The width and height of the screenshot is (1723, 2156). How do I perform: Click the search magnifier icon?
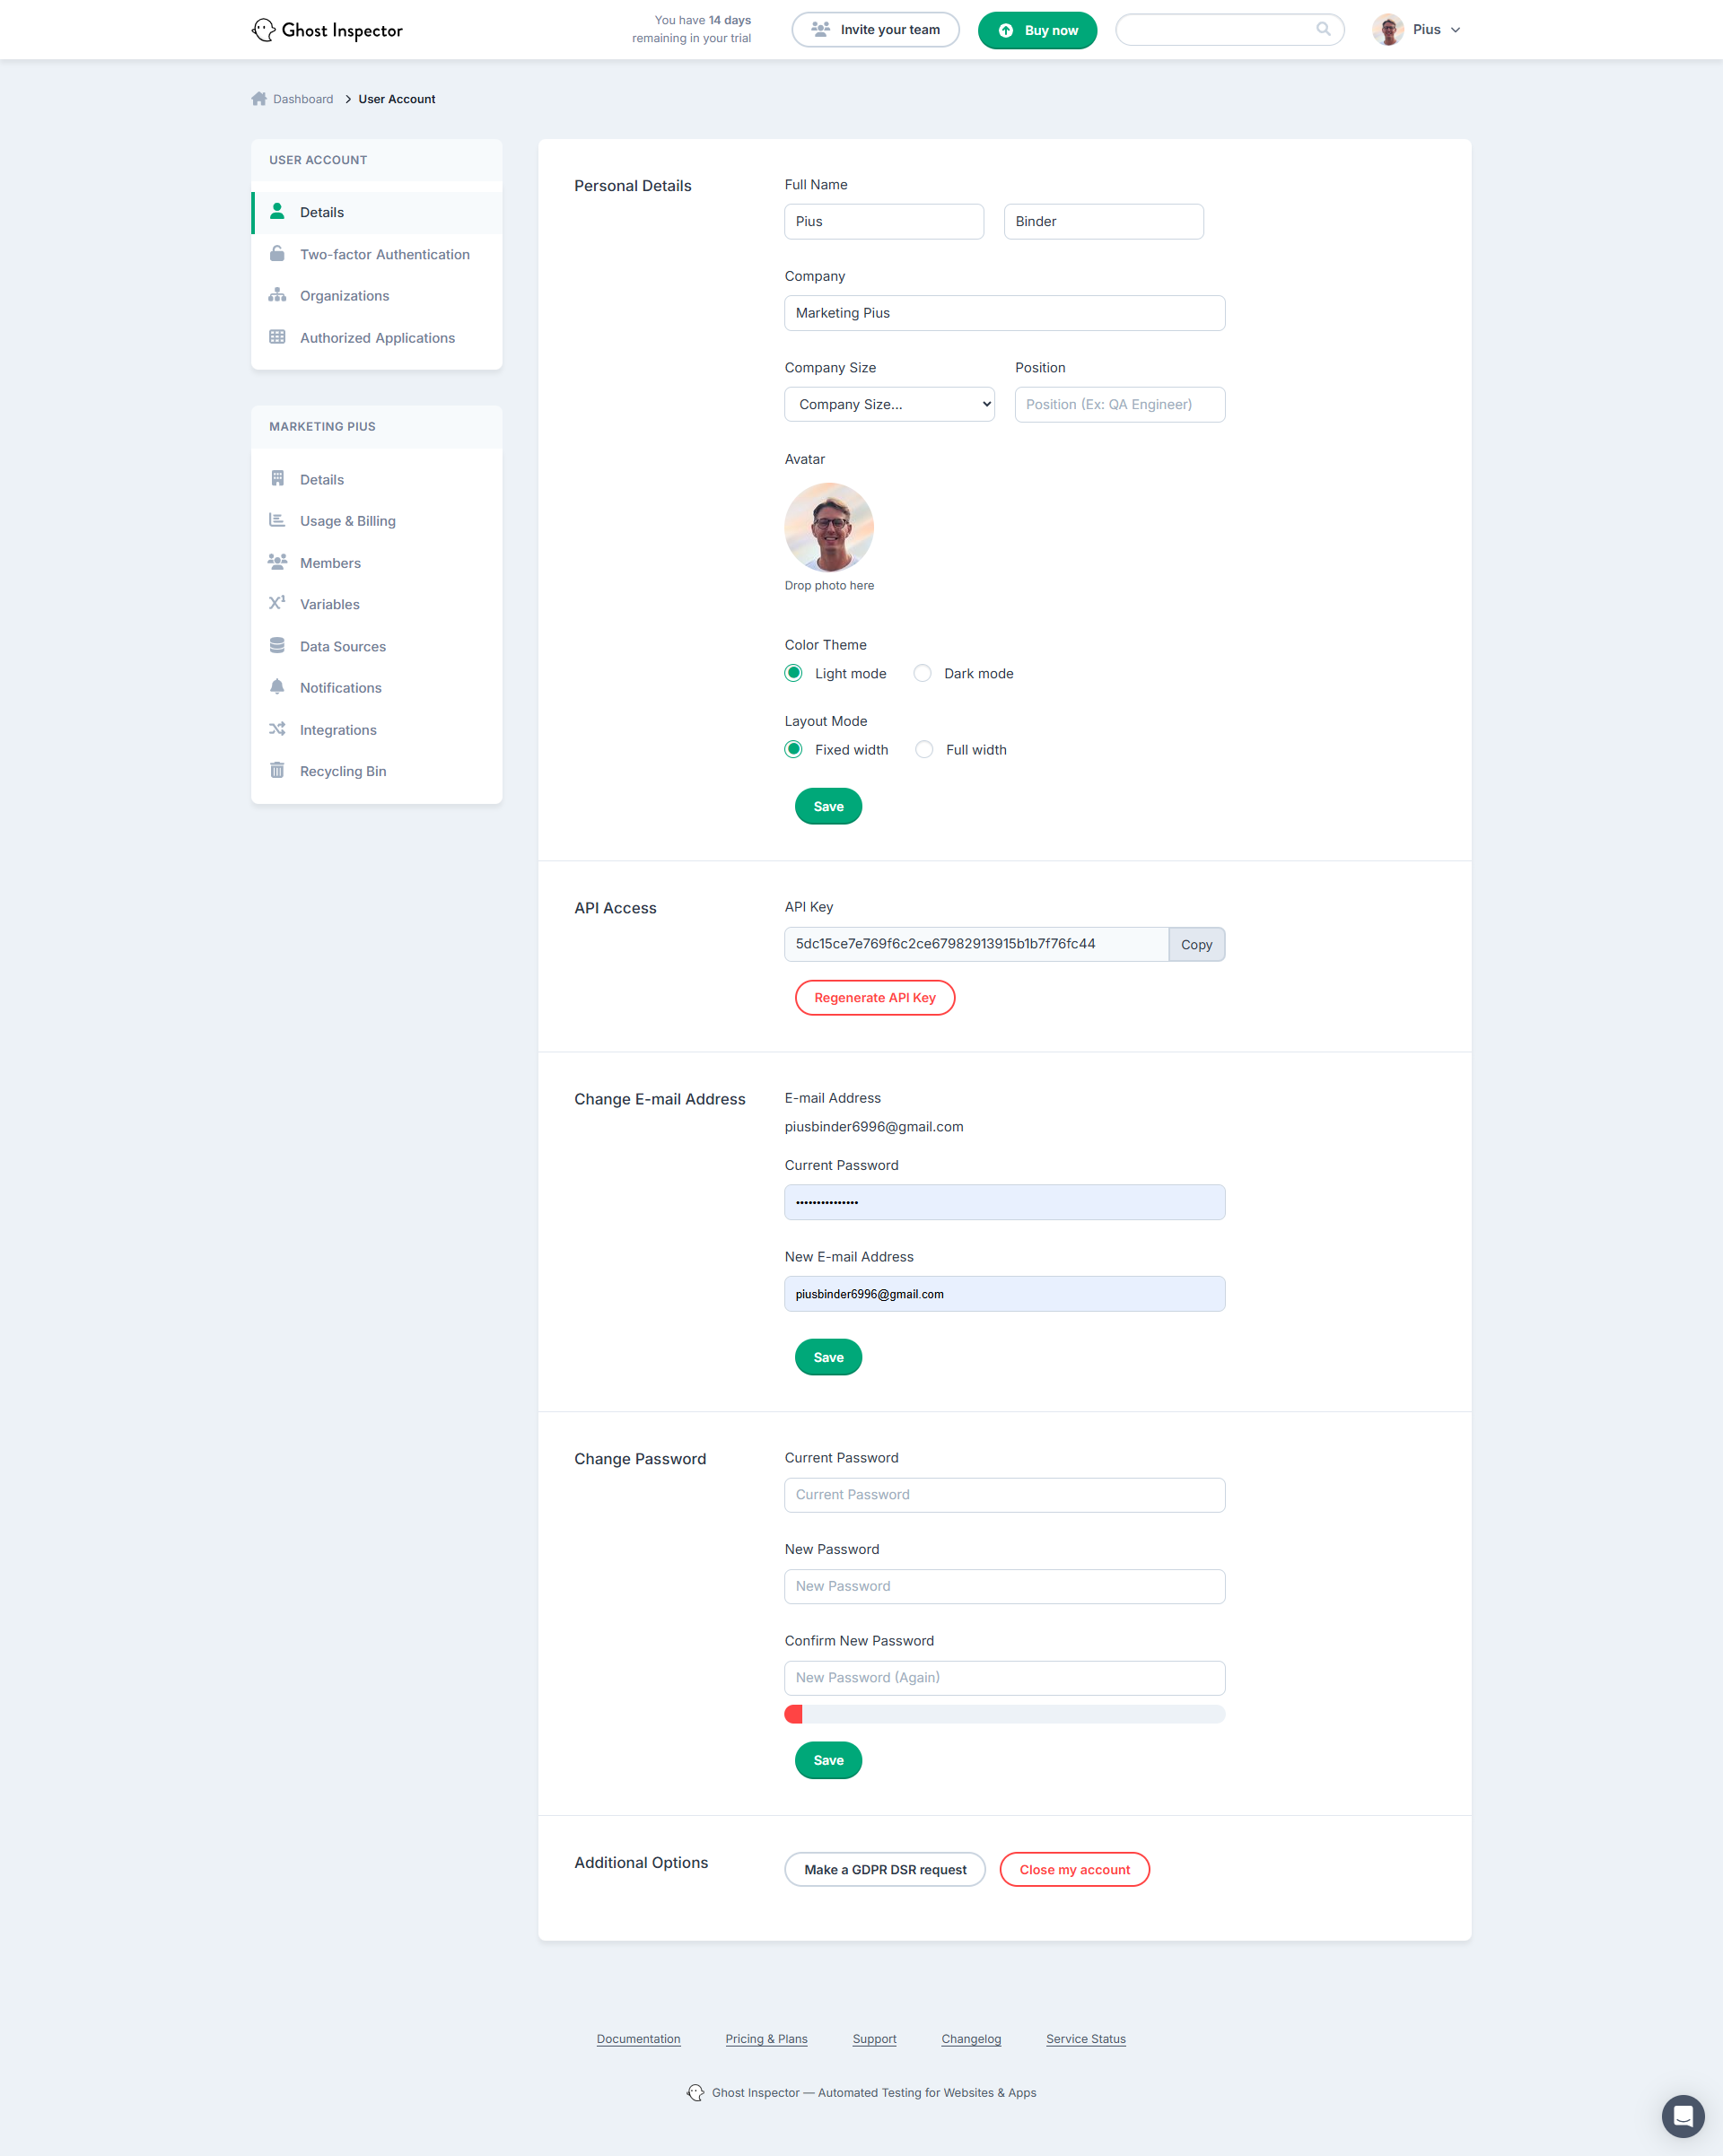tap(1323, 29)
